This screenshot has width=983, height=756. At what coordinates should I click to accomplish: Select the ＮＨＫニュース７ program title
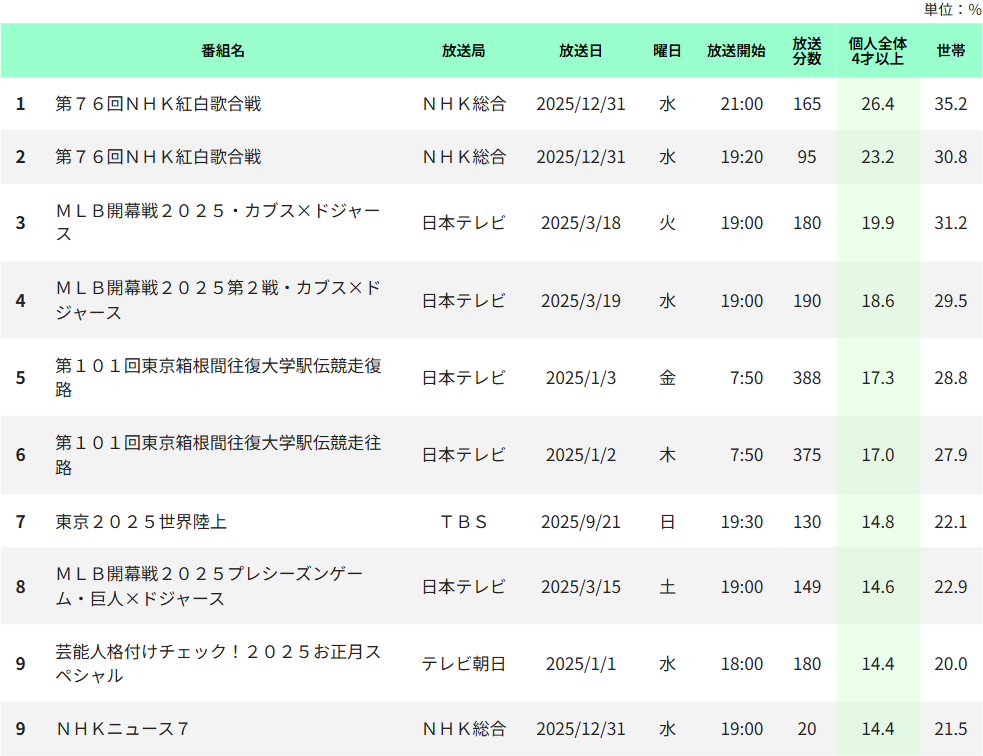point(123,729)
